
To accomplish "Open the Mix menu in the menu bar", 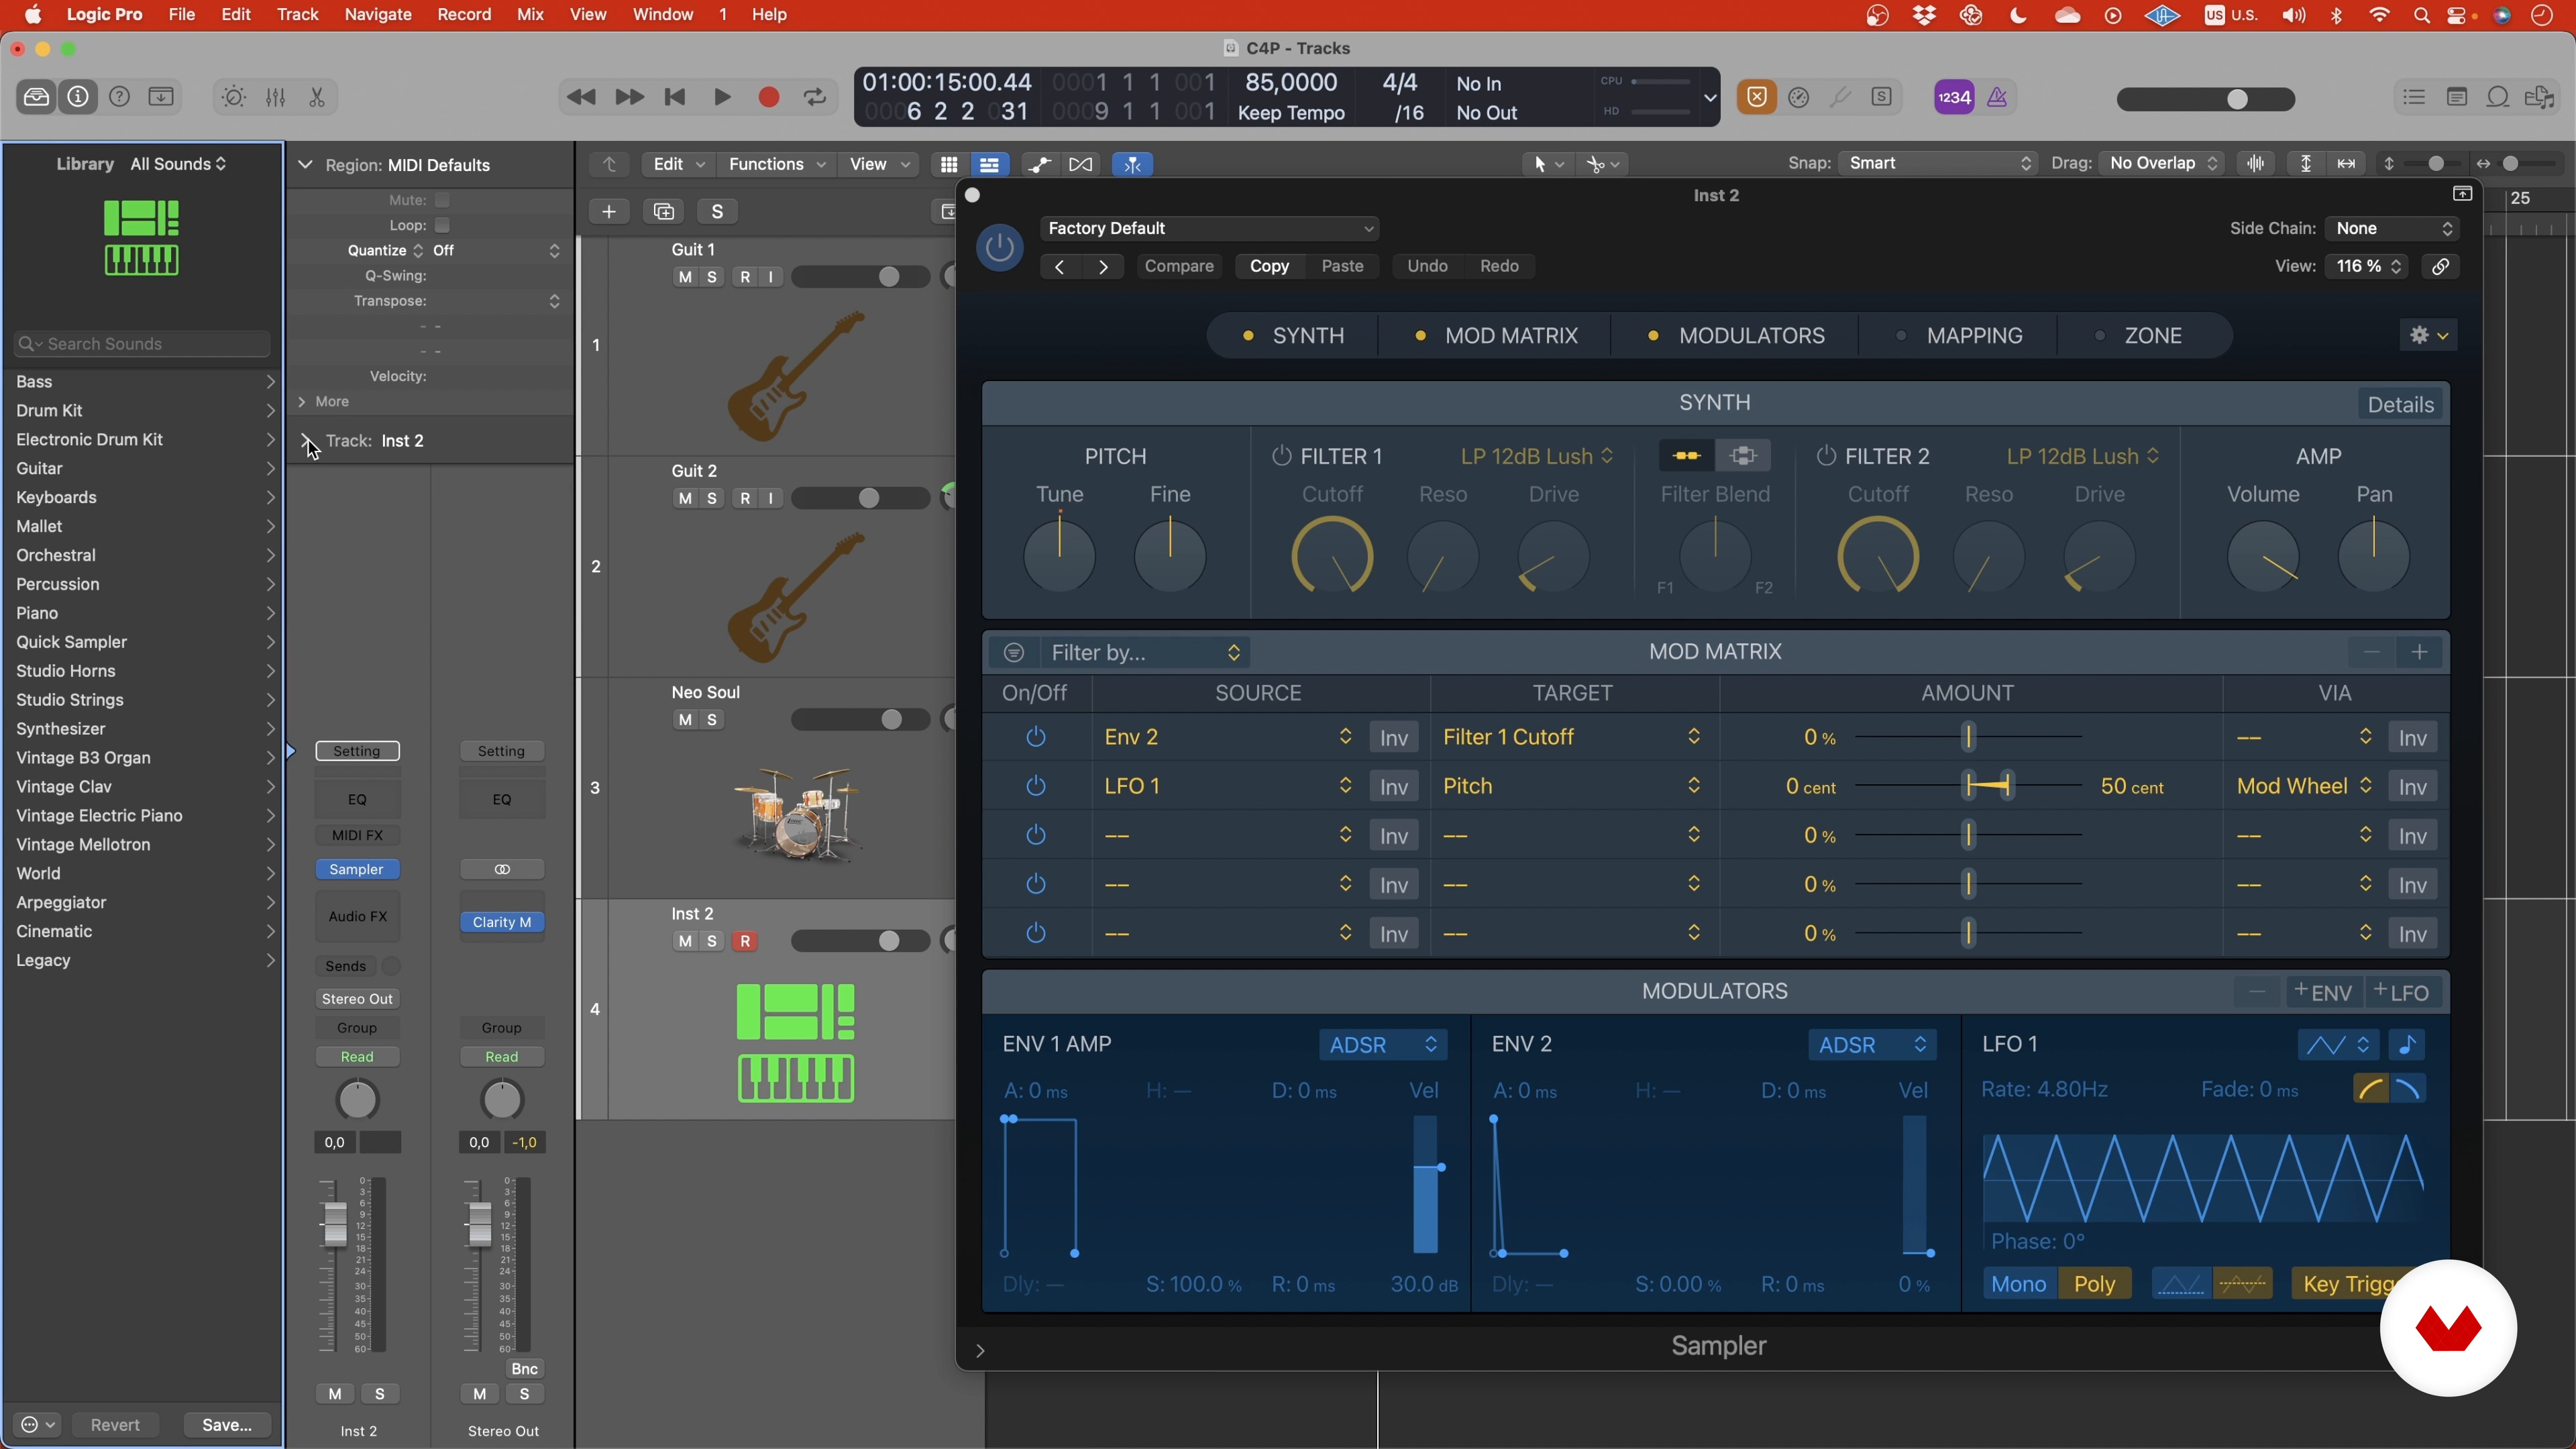I will tap(530, 15).
